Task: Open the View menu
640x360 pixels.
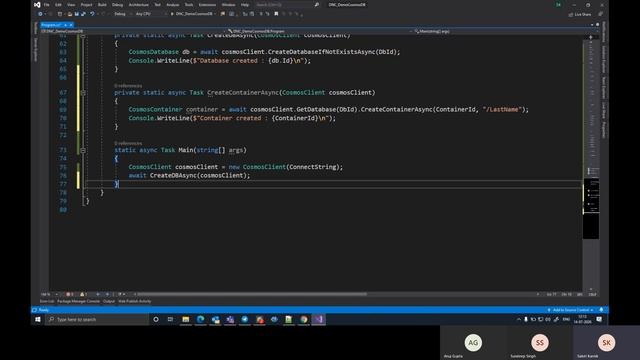Action: point(71,5)
